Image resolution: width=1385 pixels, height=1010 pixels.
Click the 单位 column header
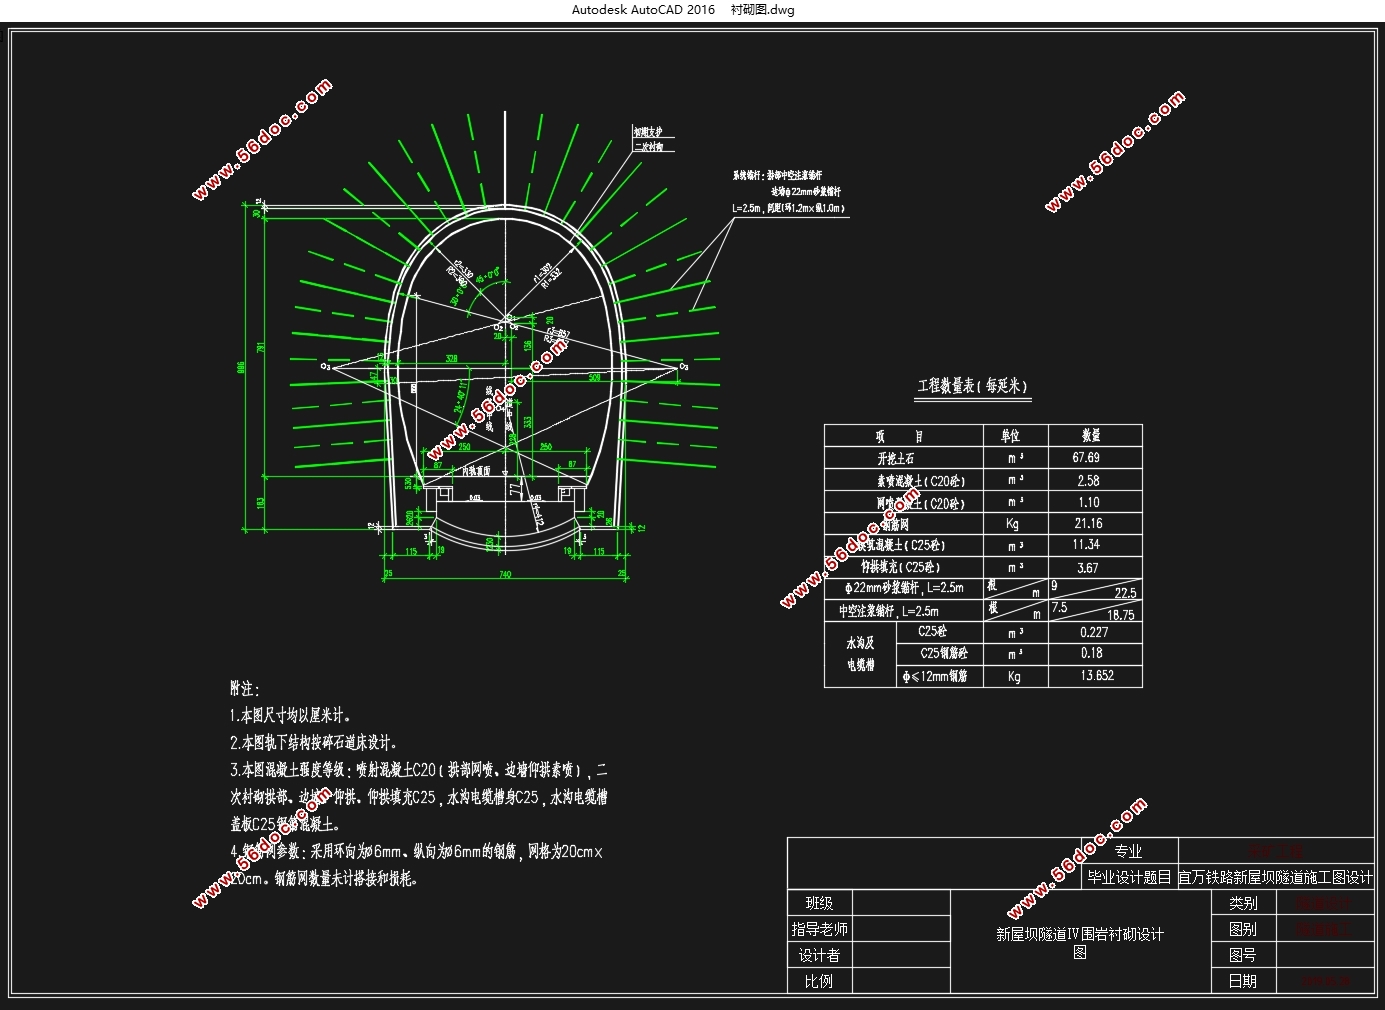tap(1010, 436)
